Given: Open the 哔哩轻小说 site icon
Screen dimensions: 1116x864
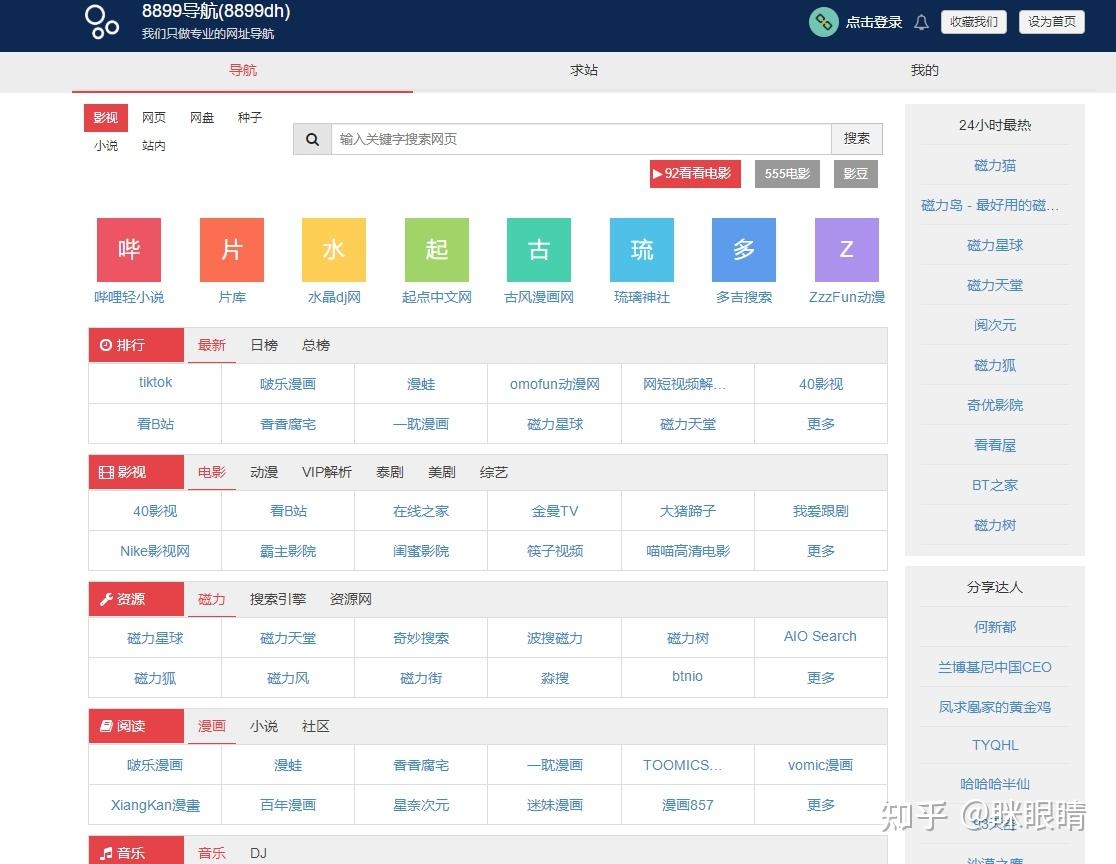Looking at the screenshot, I should click(128, 249).
